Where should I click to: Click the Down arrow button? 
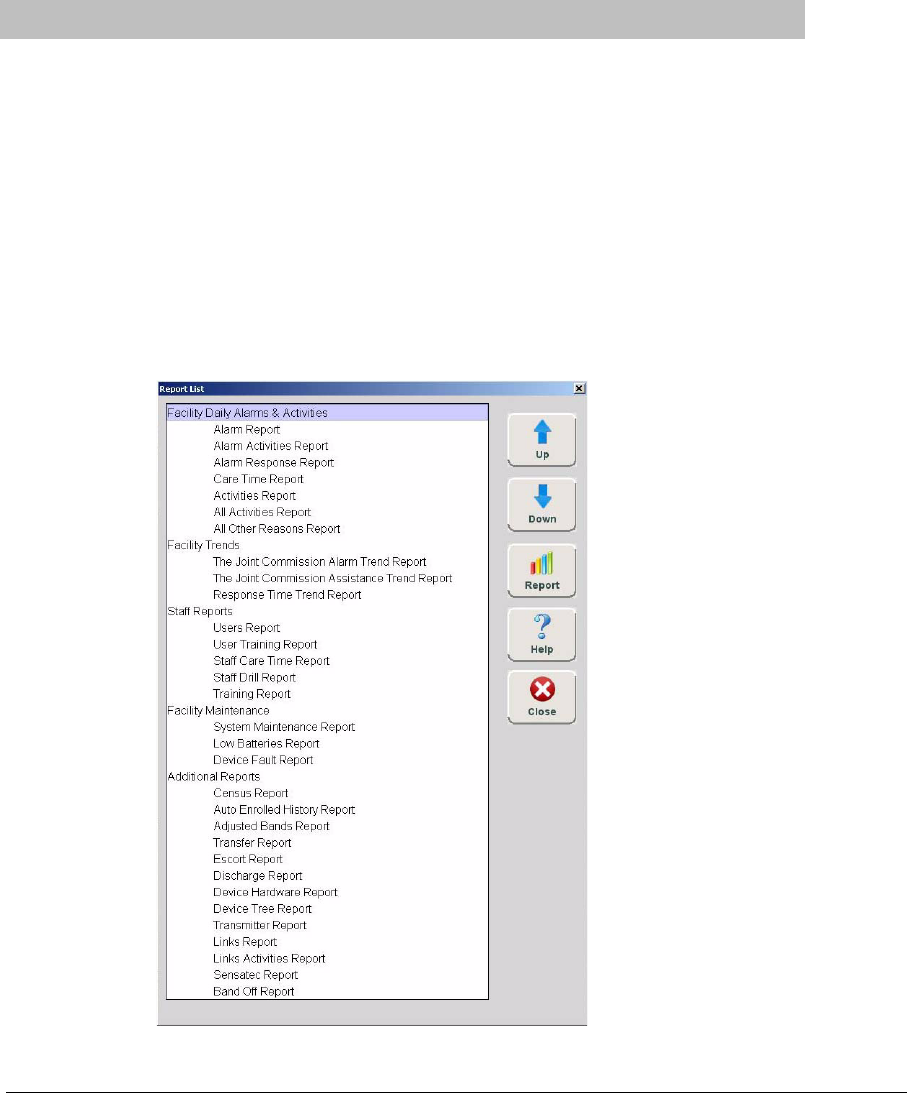point(542,505)
